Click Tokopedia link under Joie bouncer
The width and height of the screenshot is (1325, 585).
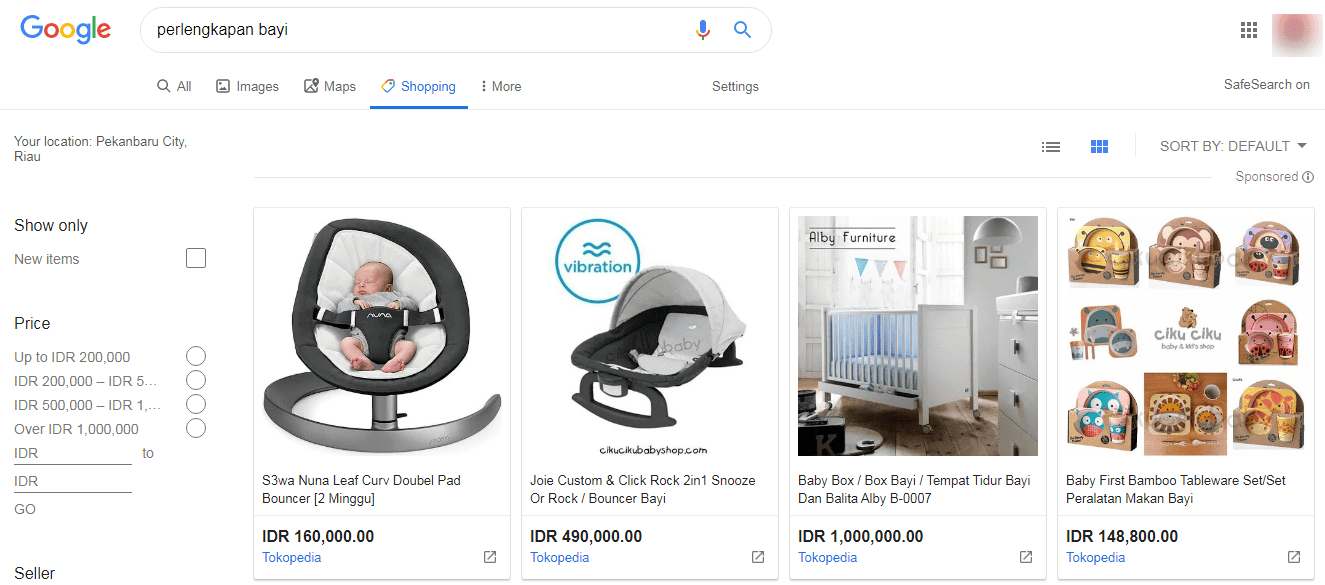pyautogui.click(x=559, y=558)
